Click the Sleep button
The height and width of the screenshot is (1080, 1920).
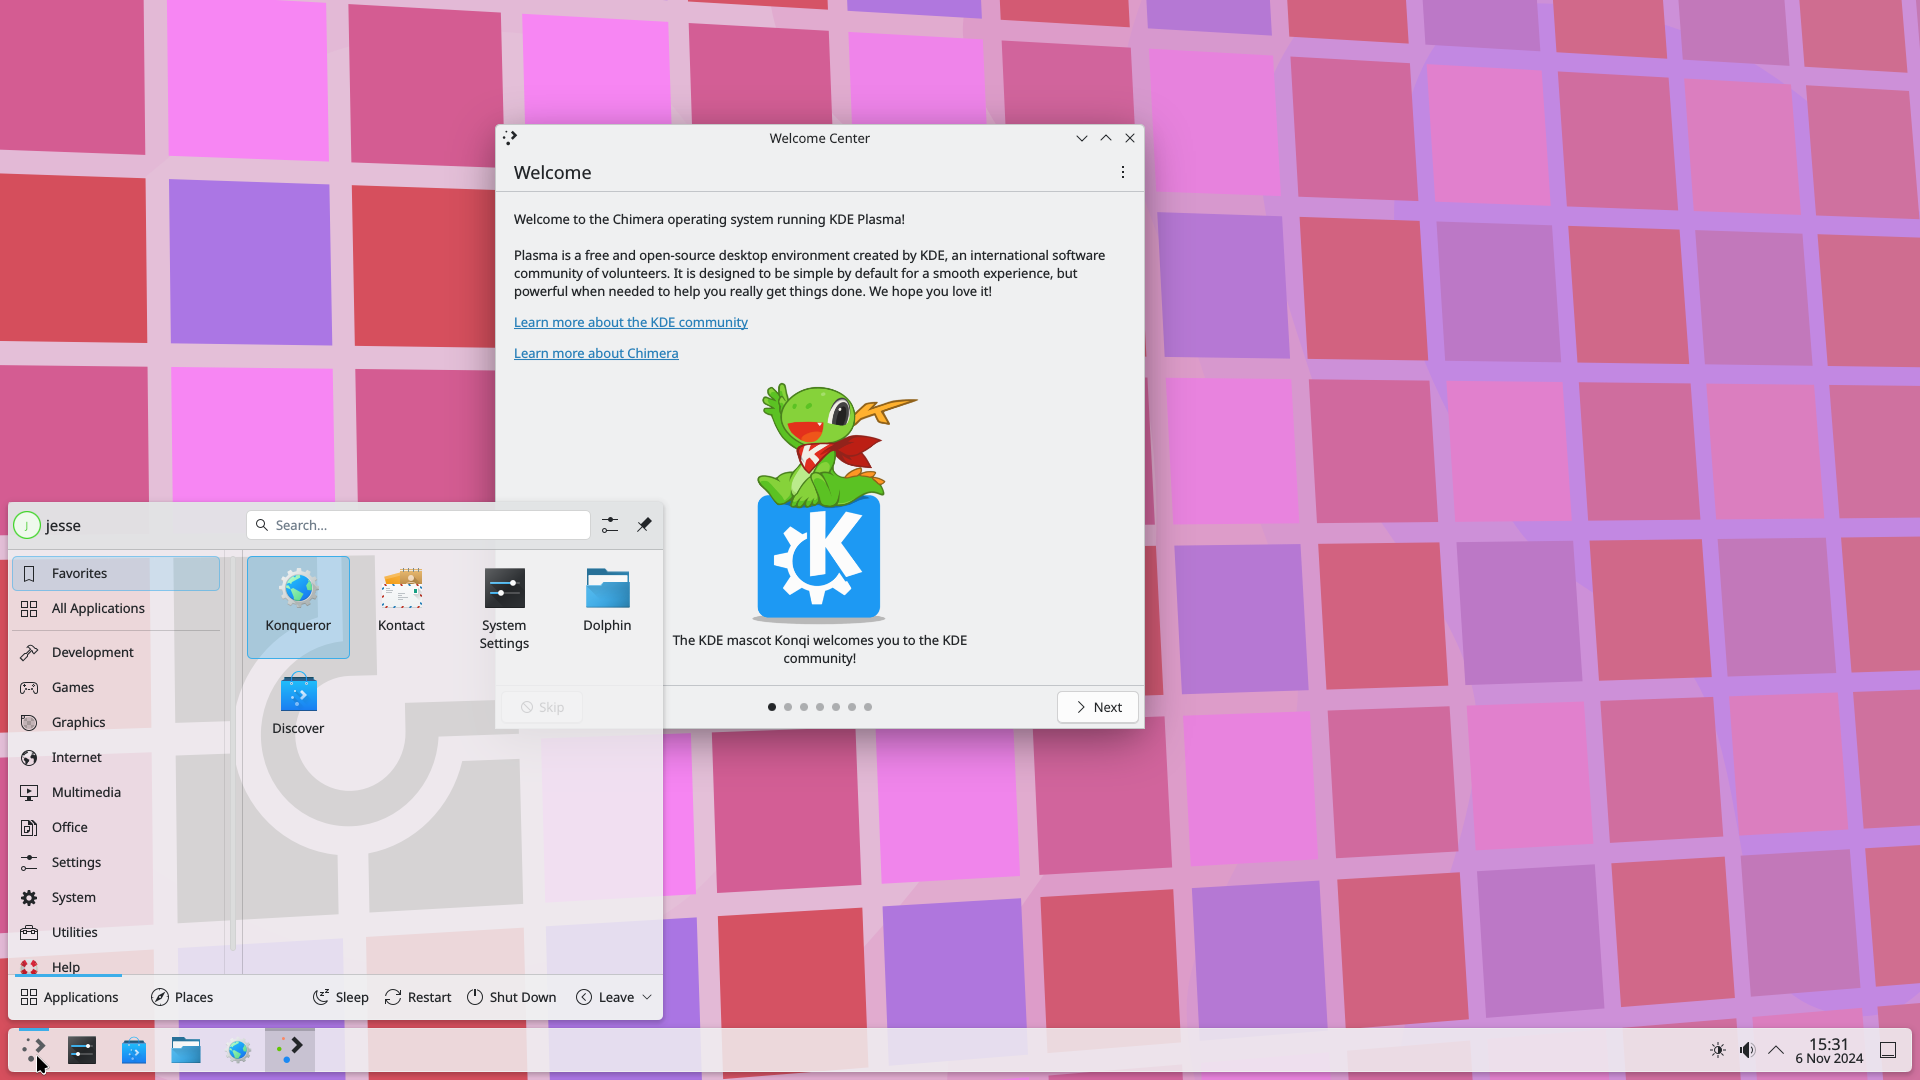coord(341,997)
